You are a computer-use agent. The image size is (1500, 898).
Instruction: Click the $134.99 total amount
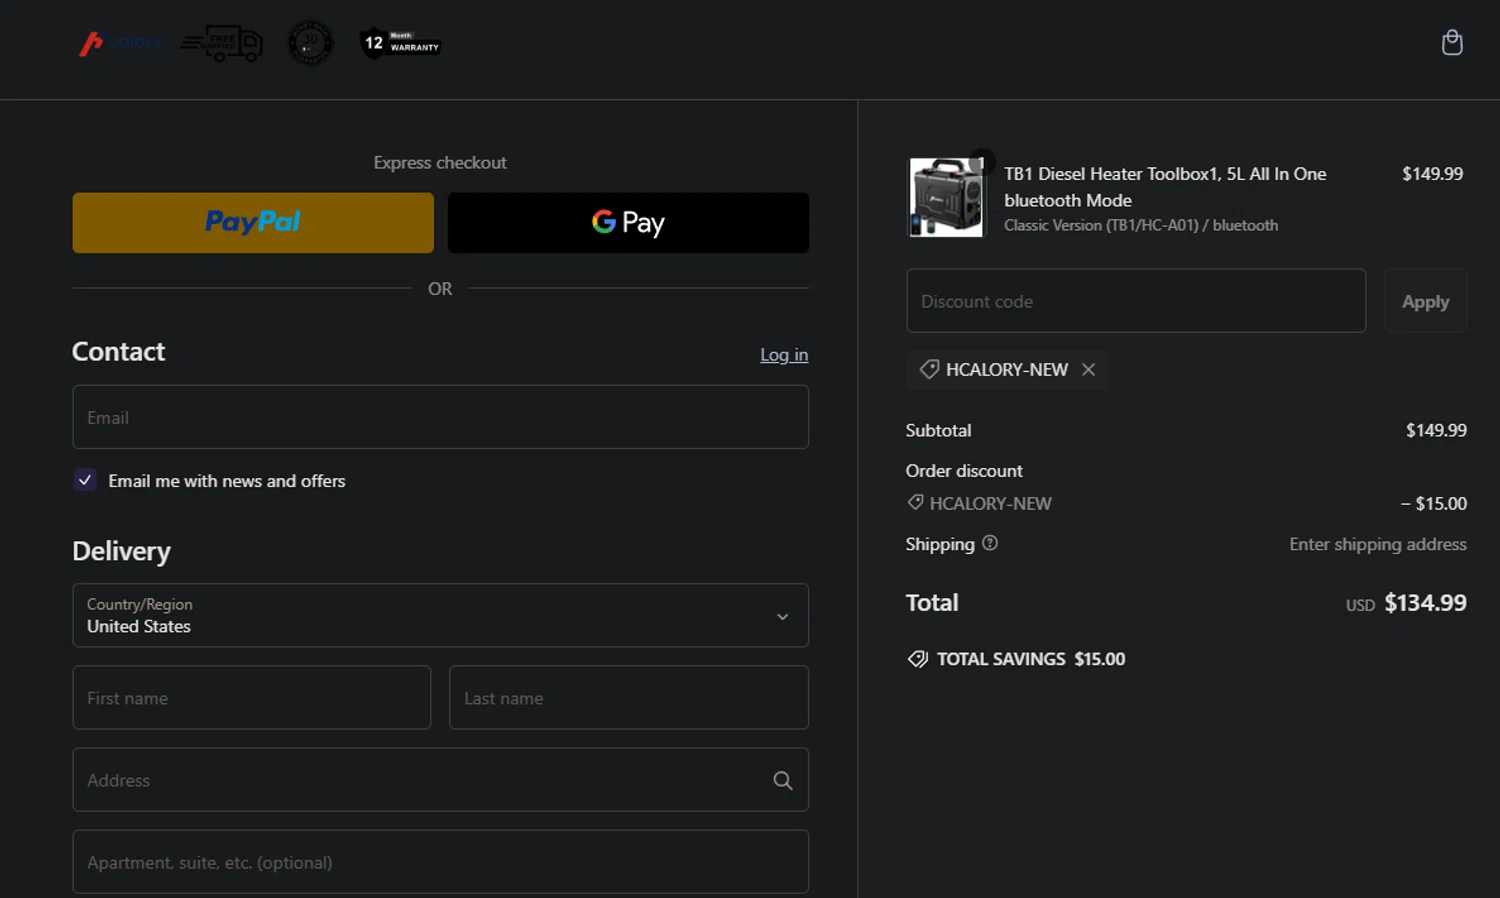point(1425,603)
